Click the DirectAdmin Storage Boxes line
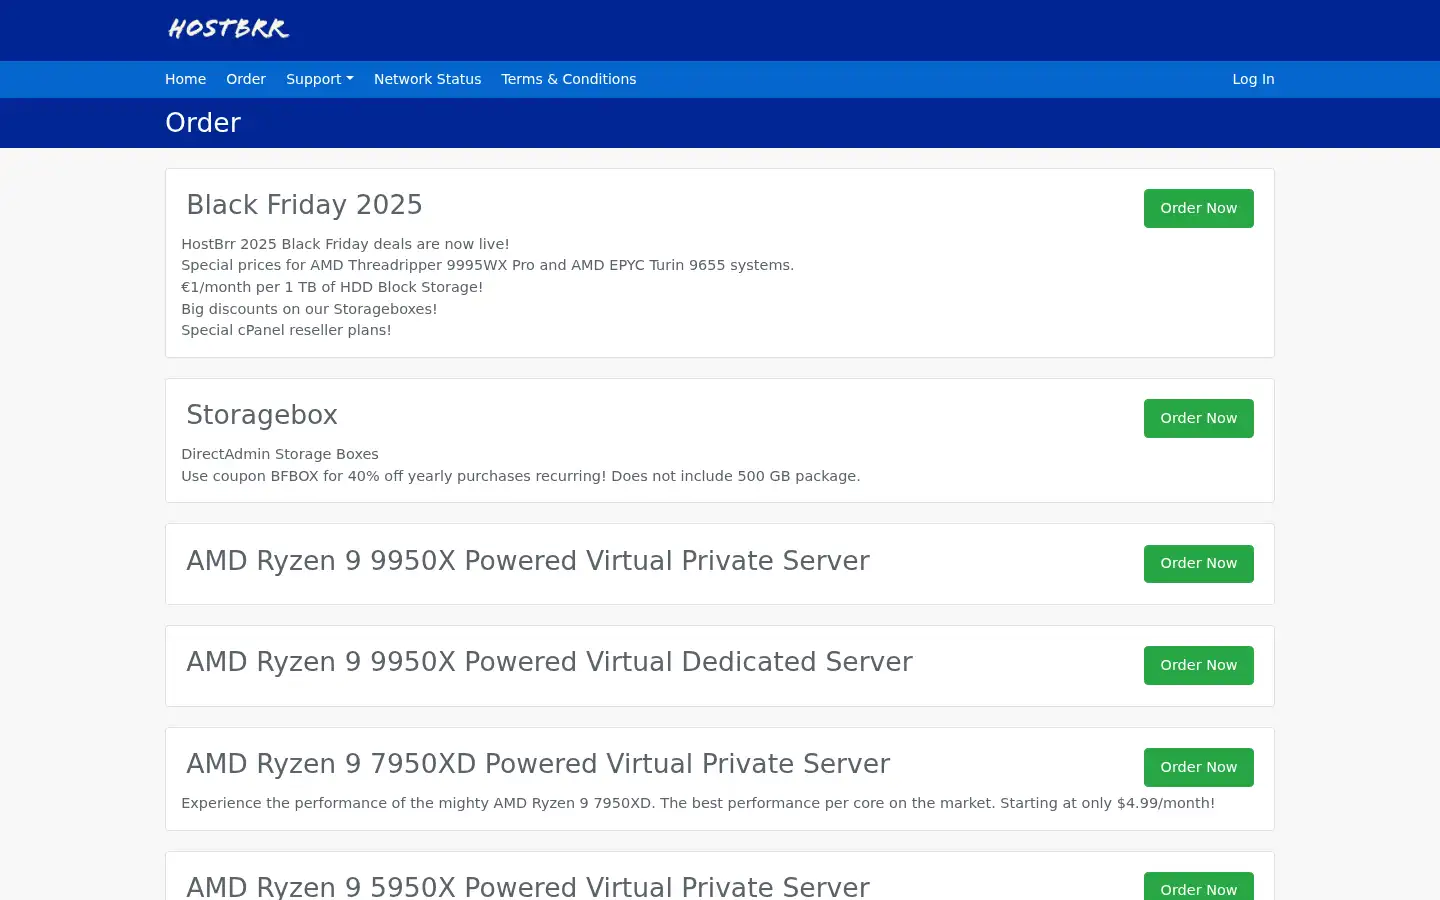The width and height of the screenshot is (1440, 900). tap(280, 454)
